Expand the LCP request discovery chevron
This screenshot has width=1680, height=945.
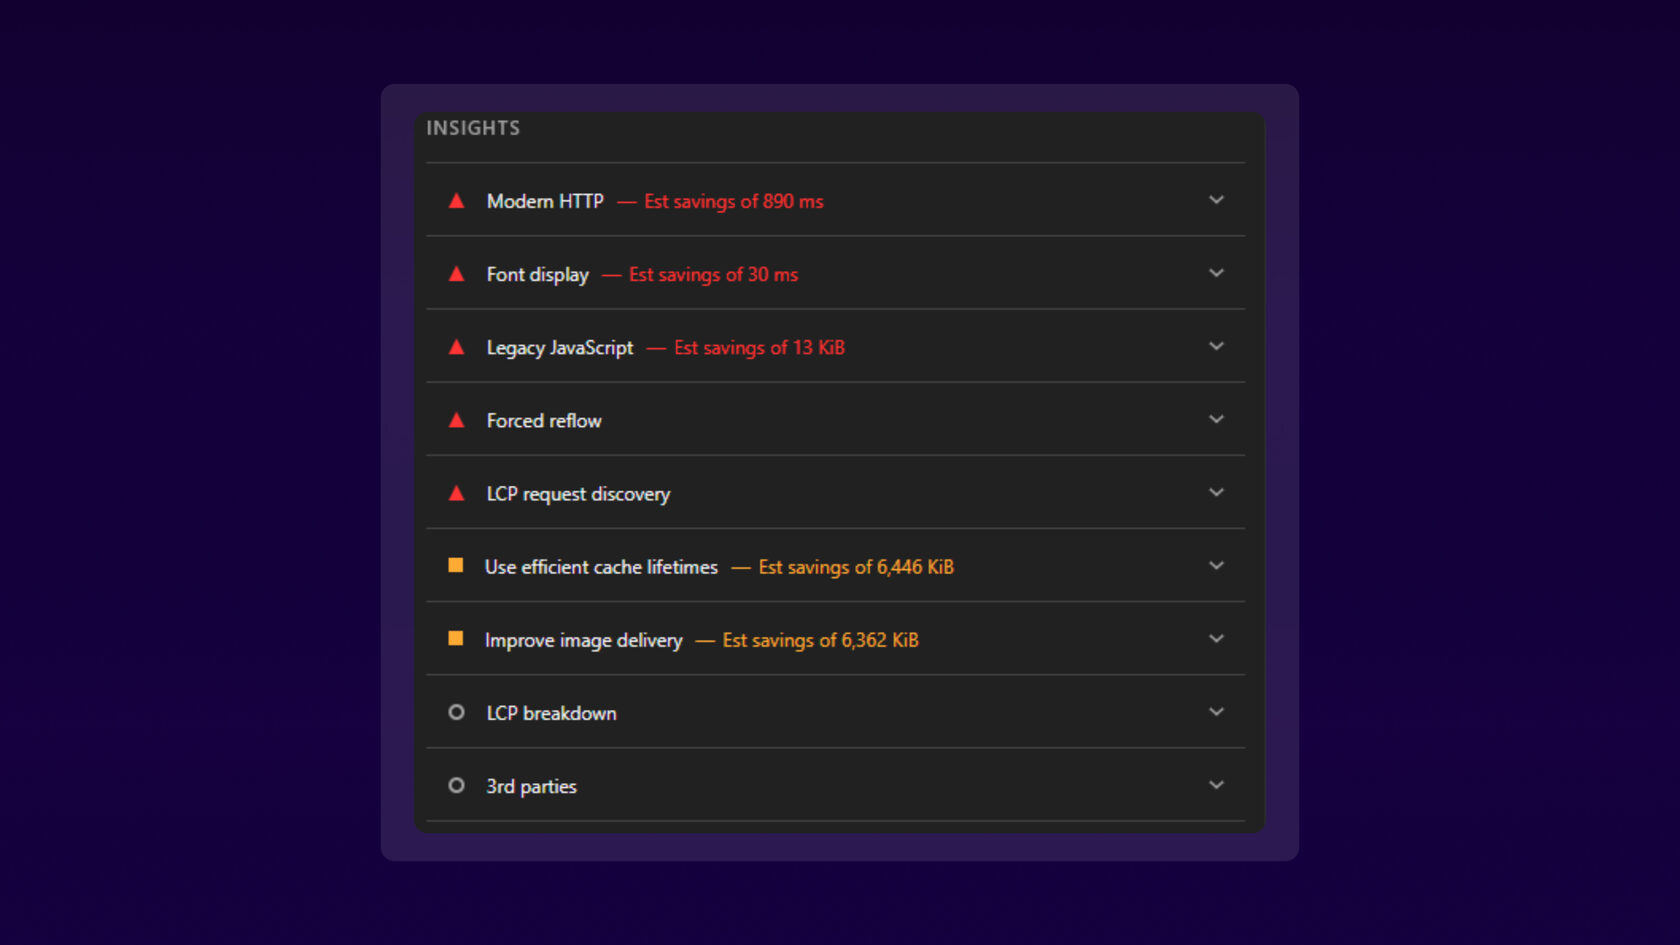click(1216, 492)
